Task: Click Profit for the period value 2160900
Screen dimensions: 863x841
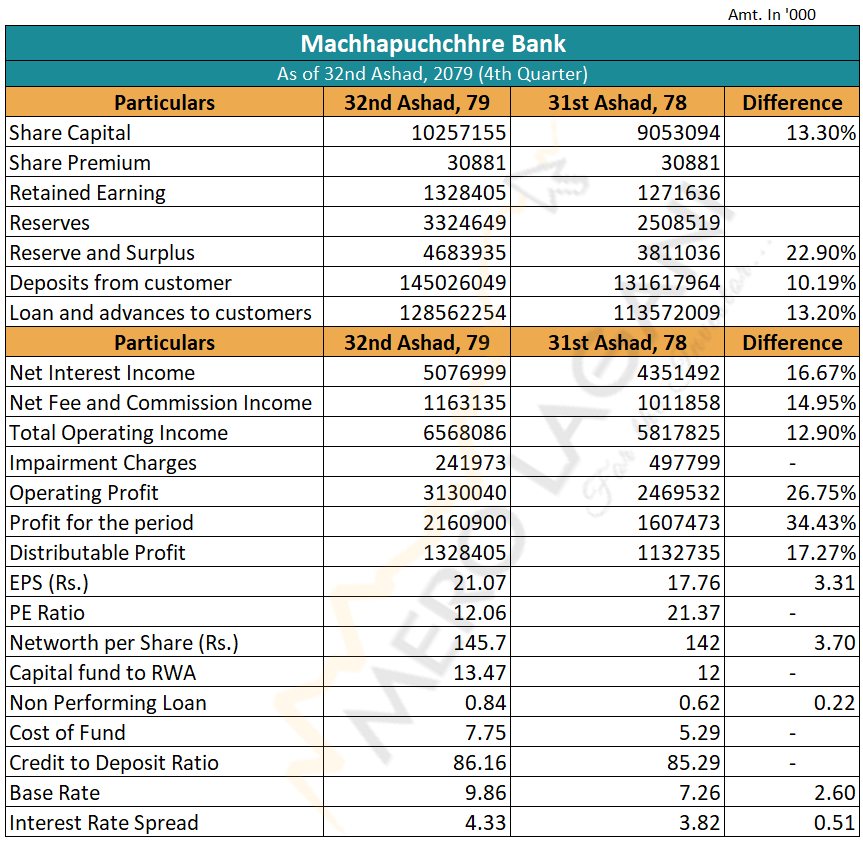Action: 464,523
